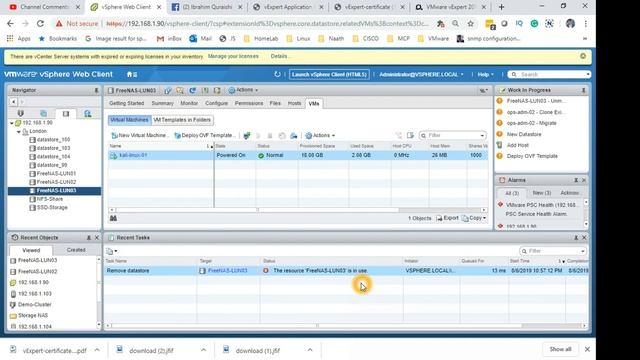Pin the Work In Progress panel
This screenshot has height=360, width=640.
tap(583, 90)
